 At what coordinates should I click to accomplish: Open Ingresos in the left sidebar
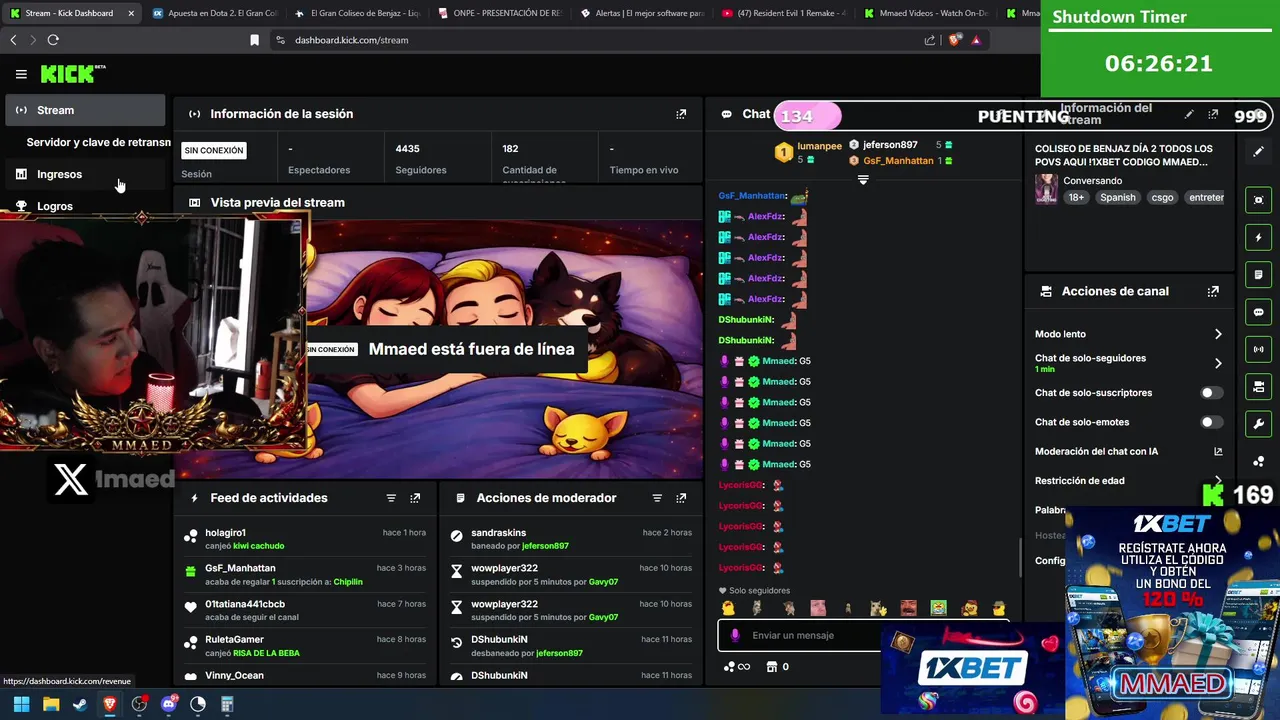[x=85, y=174]
